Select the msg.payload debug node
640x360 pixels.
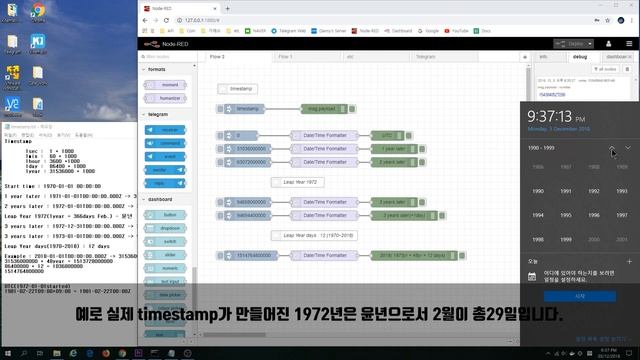(324, 109)
